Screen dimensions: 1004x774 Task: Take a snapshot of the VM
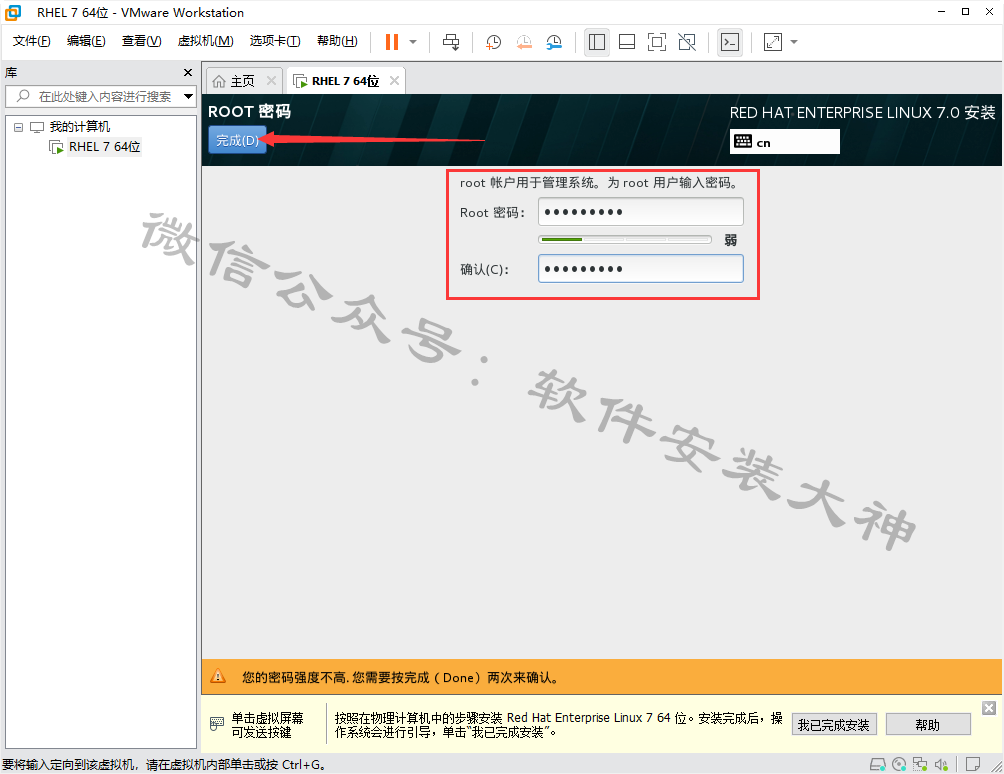(493, 42)
